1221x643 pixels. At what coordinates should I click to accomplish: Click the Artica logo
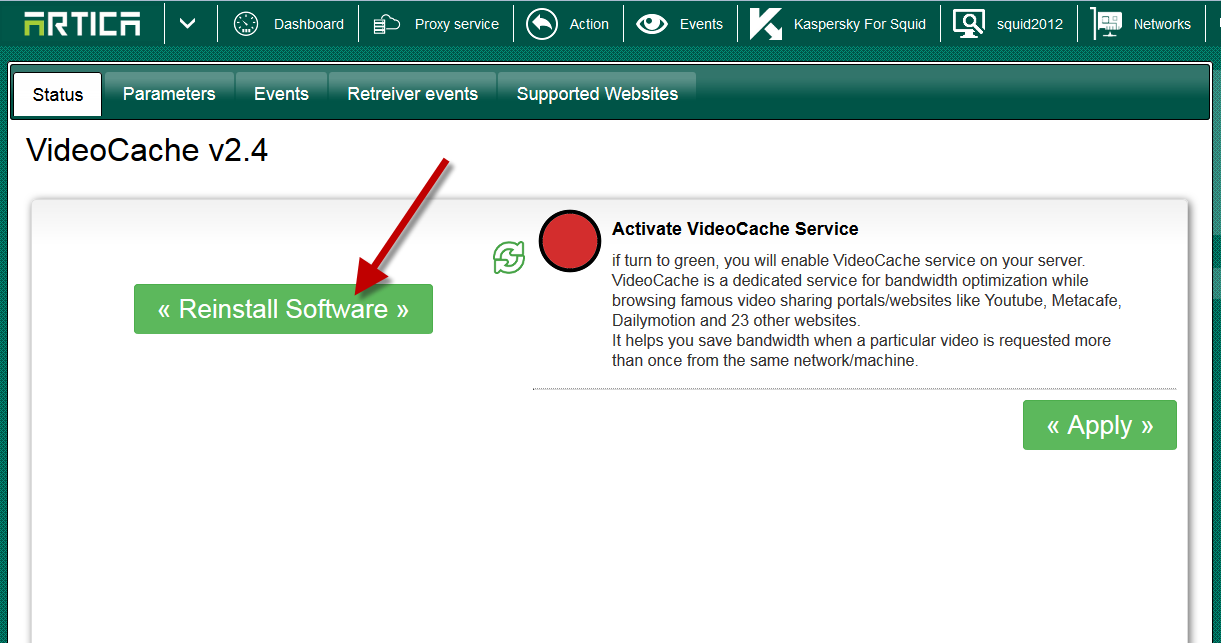point(82,24)
